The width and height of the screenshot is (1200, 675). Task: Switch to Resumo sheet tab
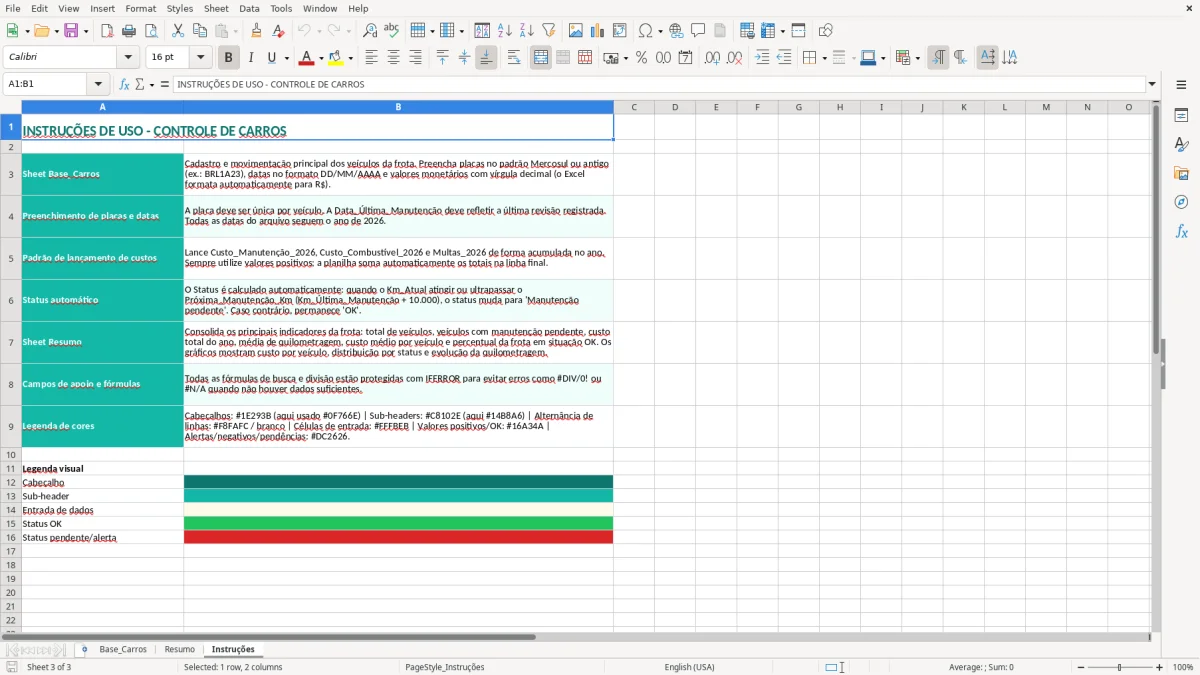180,650
